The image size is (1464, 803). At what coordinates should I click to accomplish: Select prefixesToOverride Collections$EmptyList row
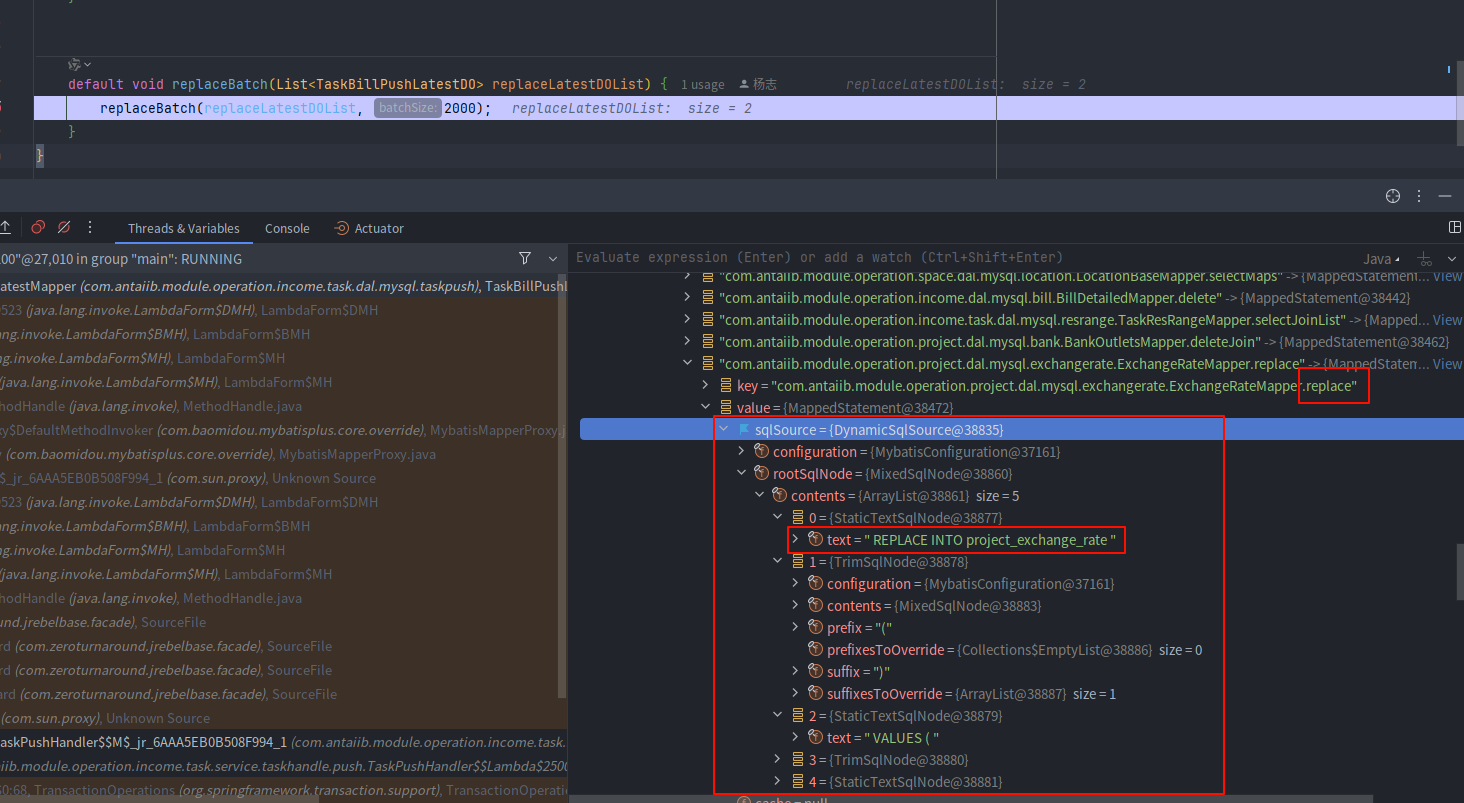point(1017,650)
